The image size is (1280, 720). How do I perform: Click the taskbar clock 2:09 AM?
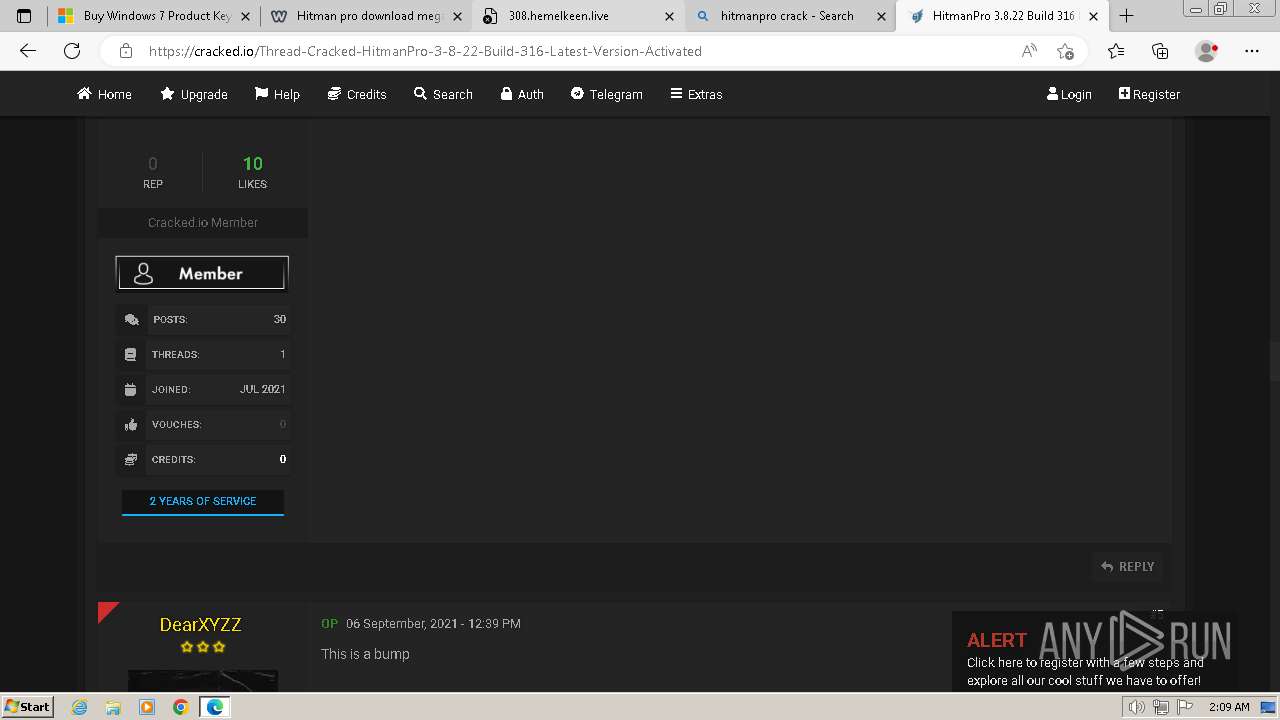[x=1229, y=707]
